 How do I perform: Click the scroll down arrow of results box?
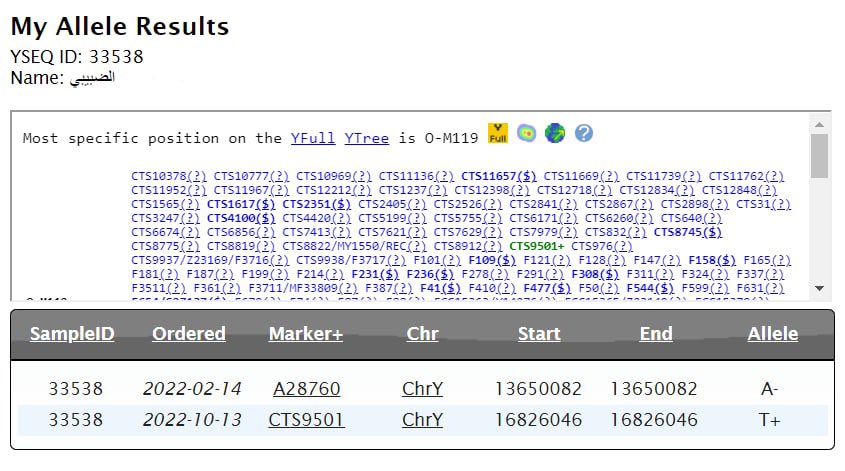pos(819,288)
